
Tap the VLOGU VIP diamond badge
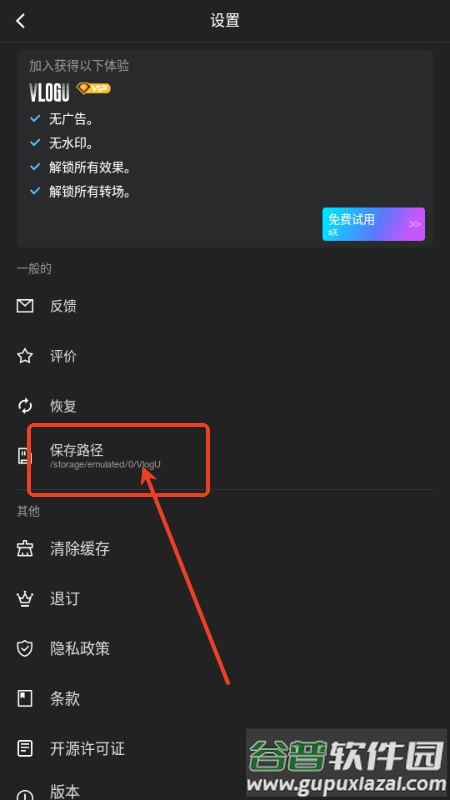(x=93, y=88)
